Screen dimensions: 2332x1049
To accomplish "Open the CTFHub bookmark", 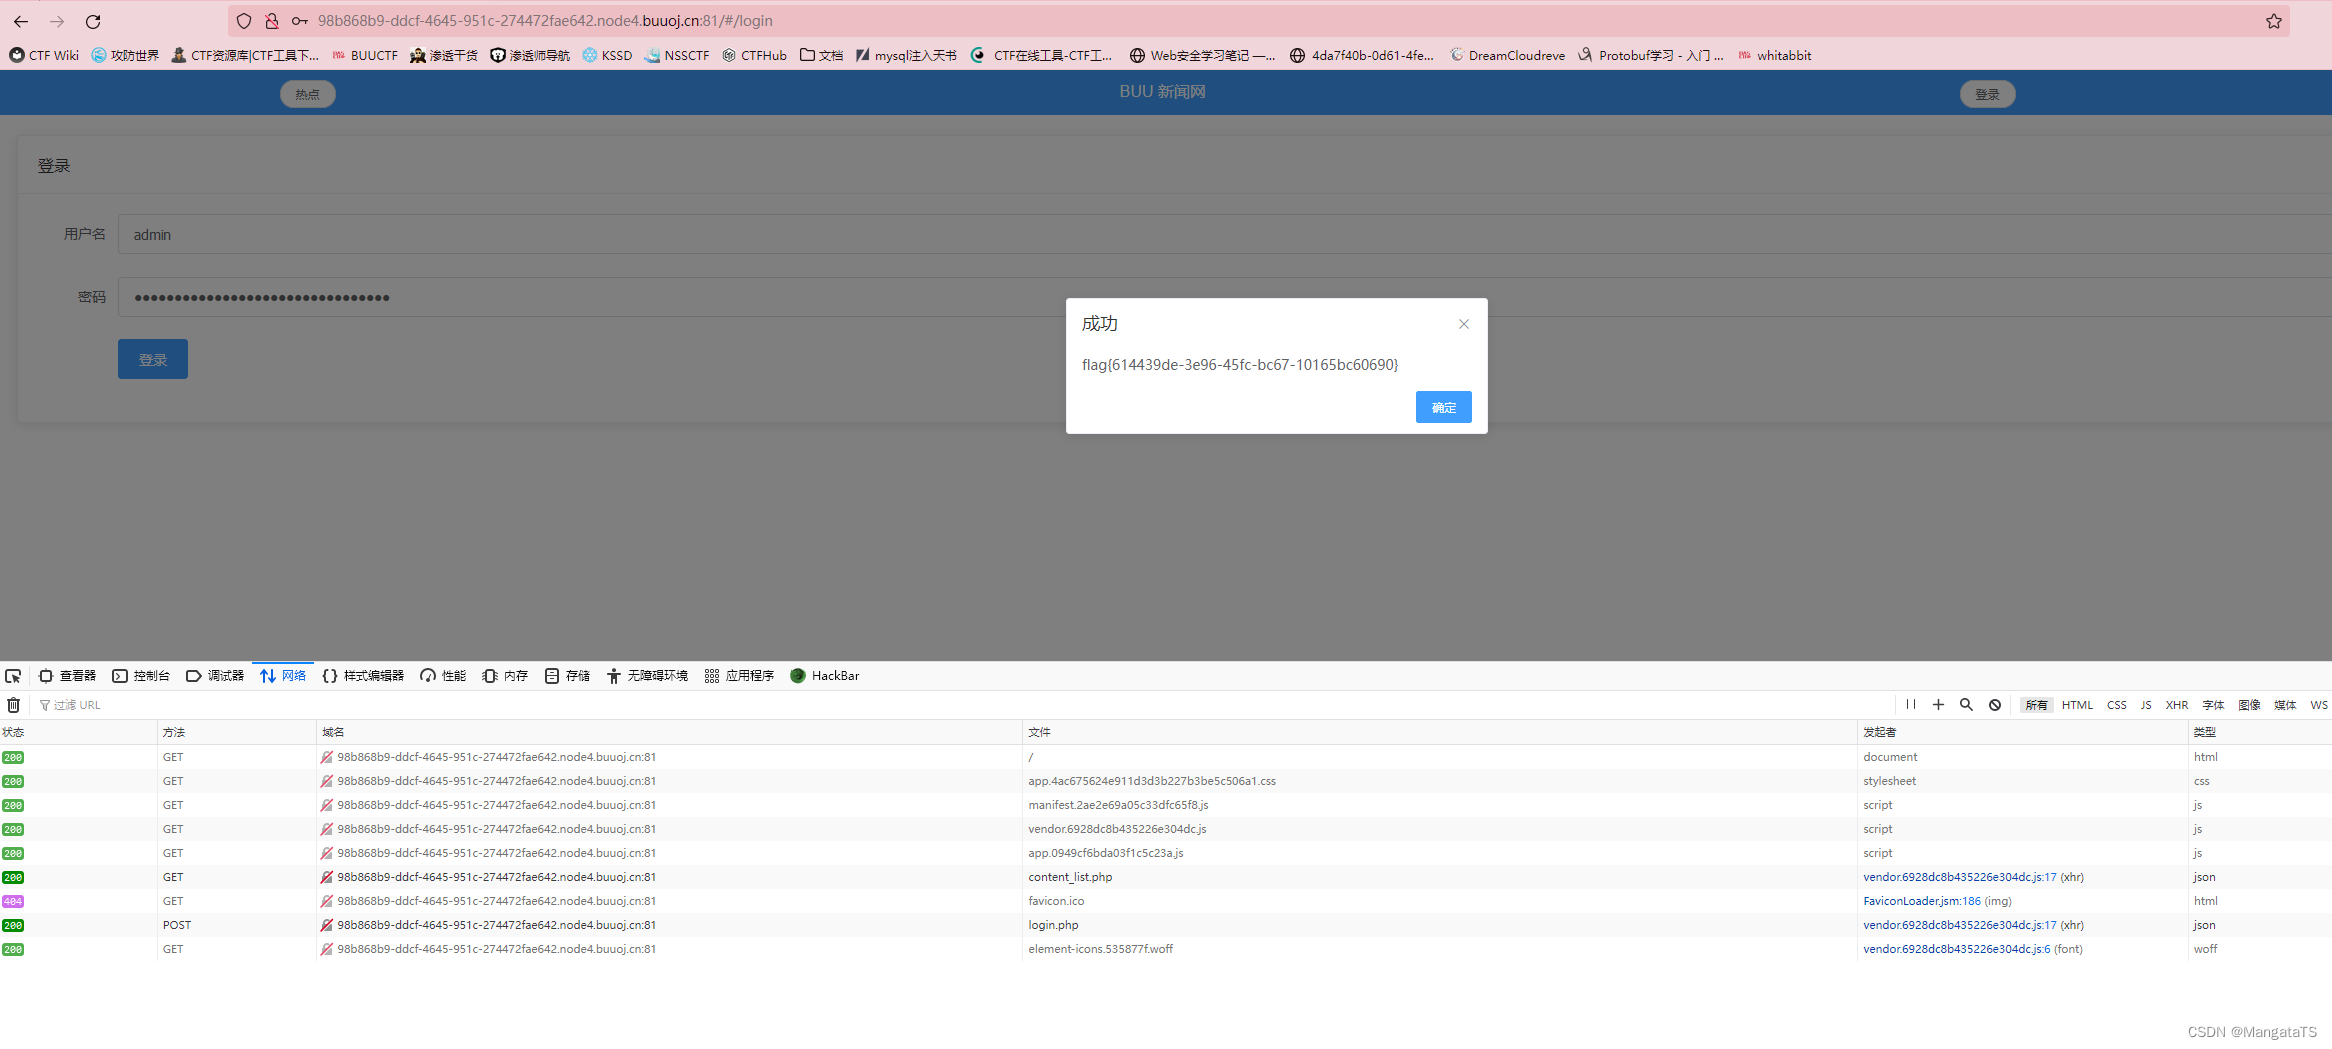I will tap(755, 56).
